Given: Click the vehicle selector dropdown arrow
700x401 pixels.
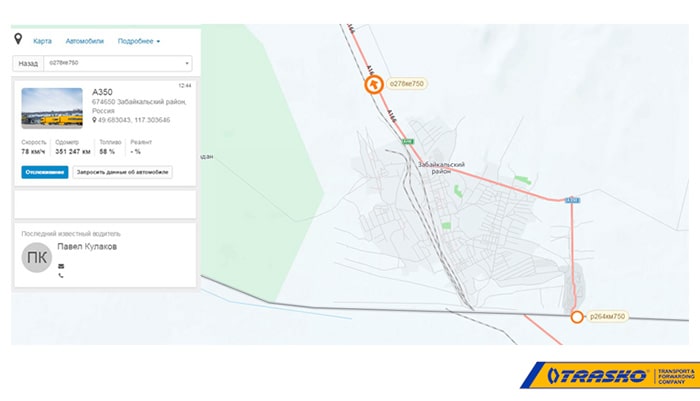Looking at the screenshot, I should coord(187,63).
